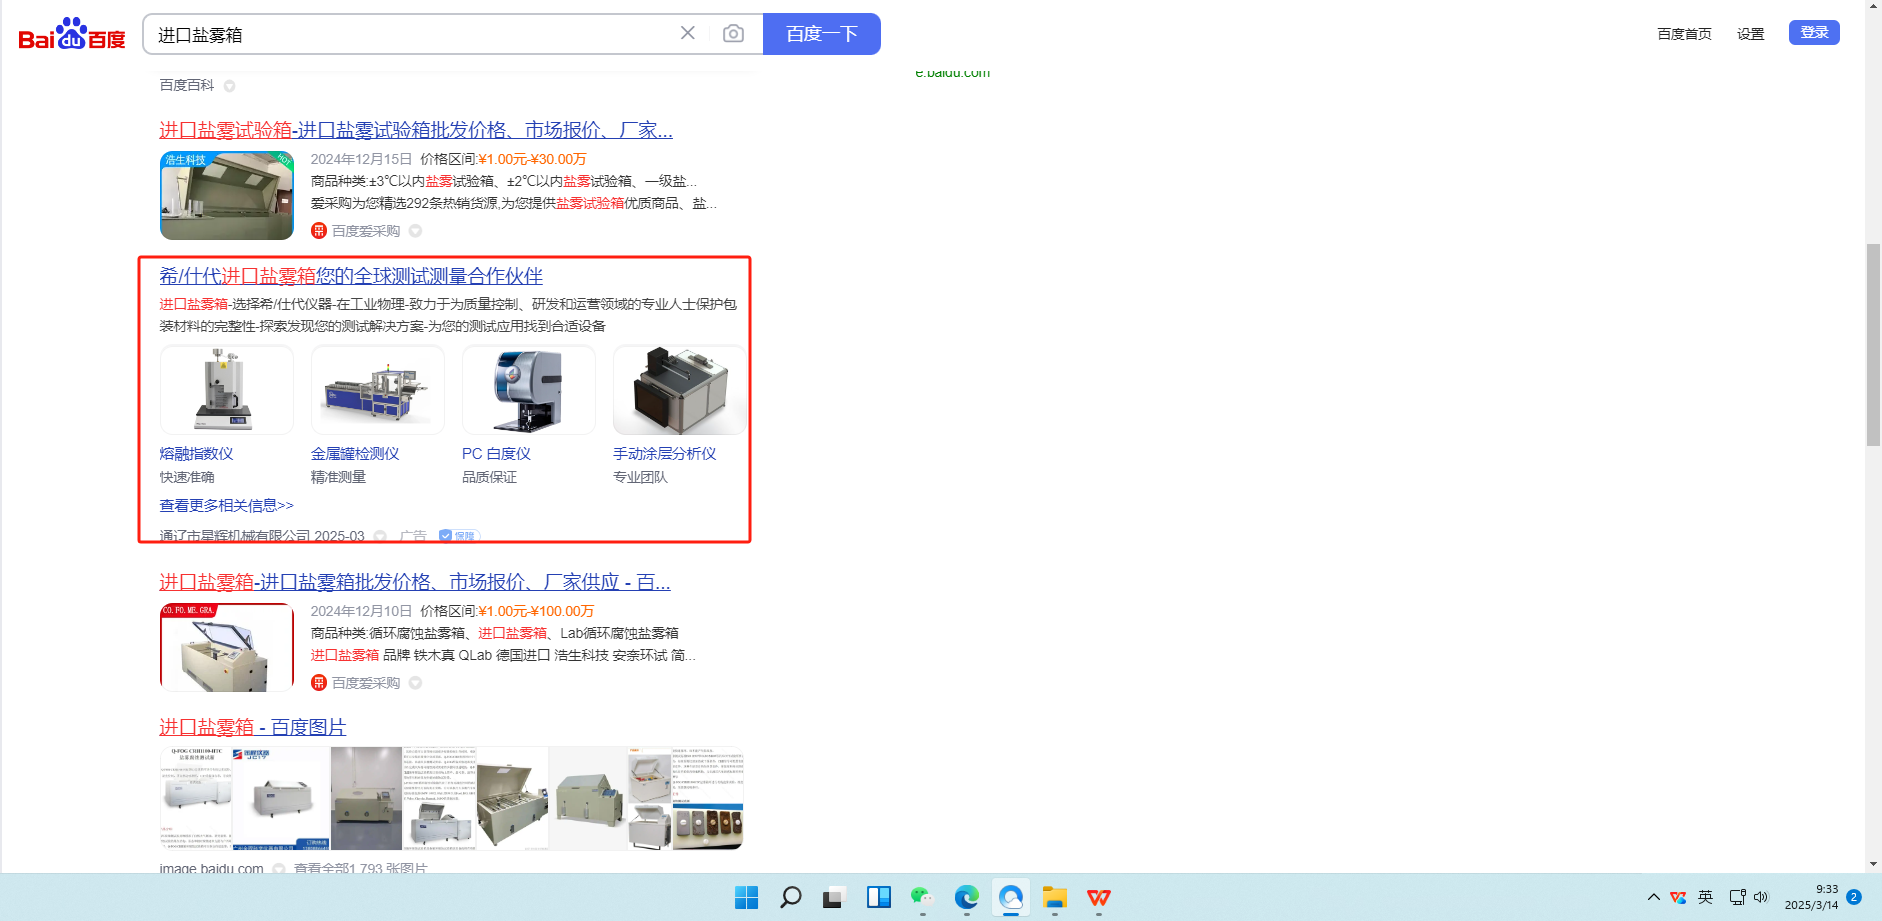Switch the 英 input method indicator
1882x921 pixels.
point(1706,897)
